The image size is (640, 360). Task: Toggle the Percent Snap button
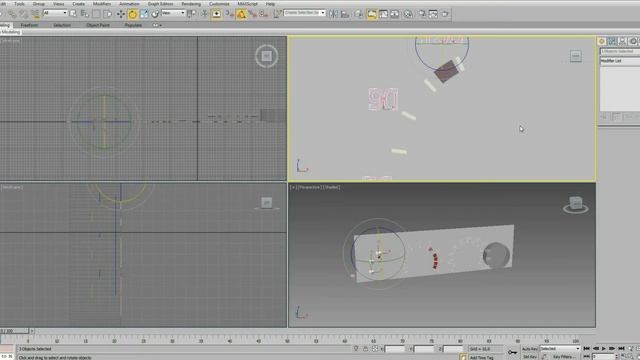(x=253, y=14)
